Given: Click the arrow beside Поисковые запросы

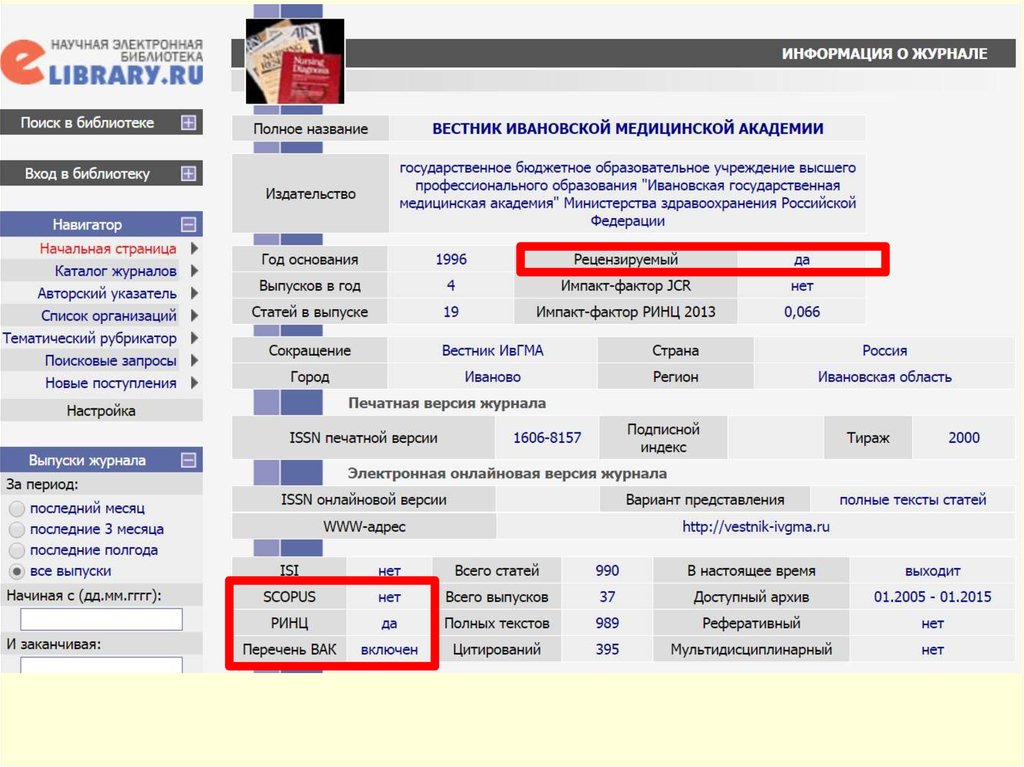Looking at the screenshot, I should click(194, 361).
